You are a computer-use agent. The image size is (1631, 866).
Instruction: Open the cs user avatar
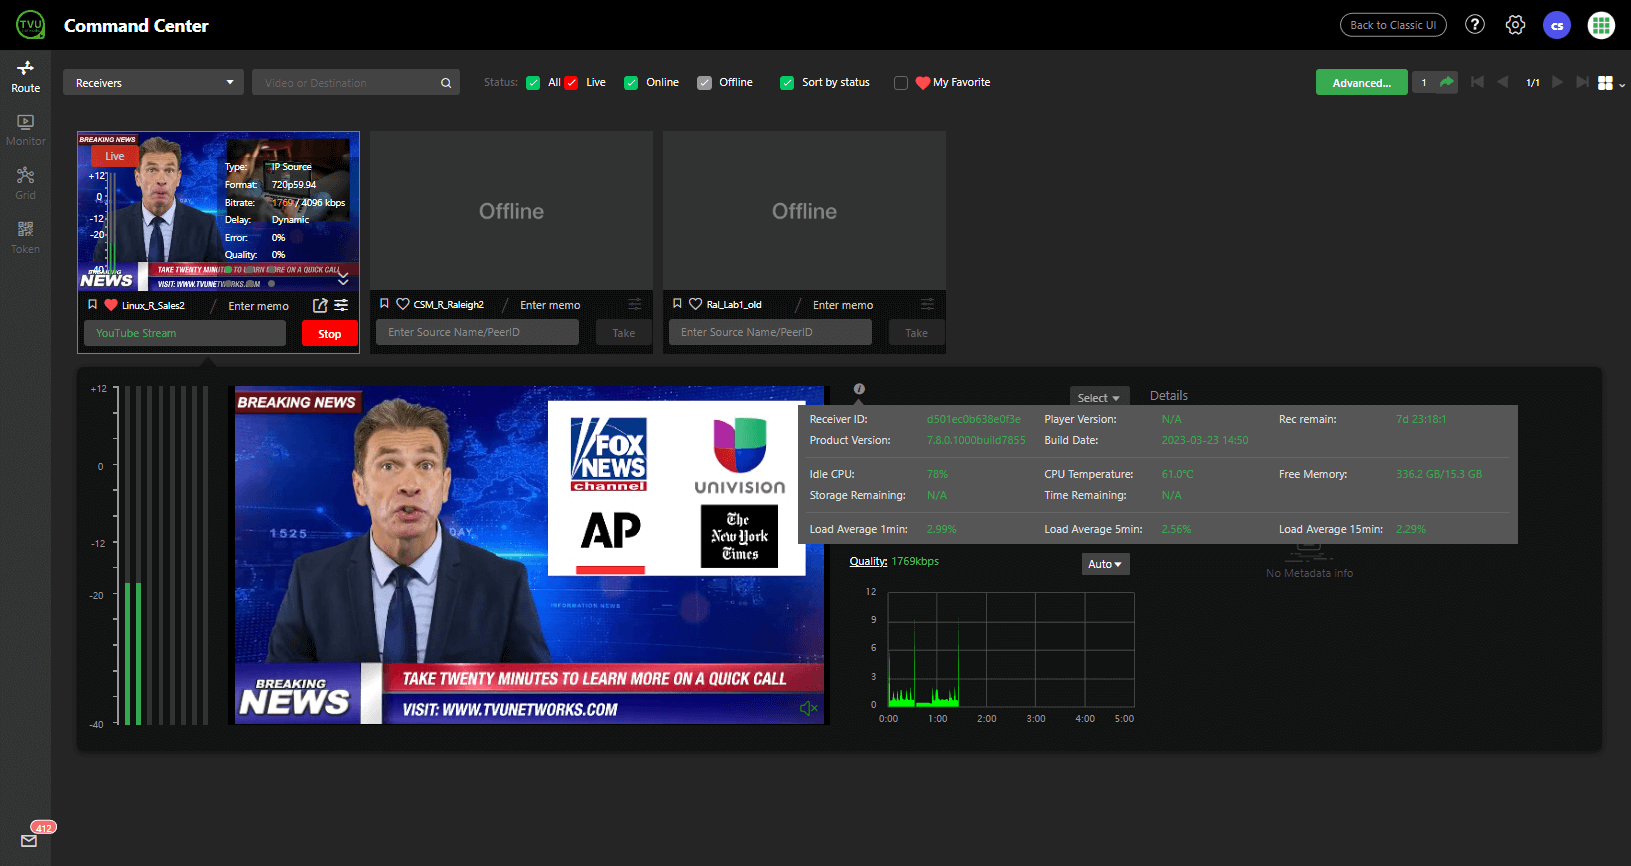(1557, 25)
